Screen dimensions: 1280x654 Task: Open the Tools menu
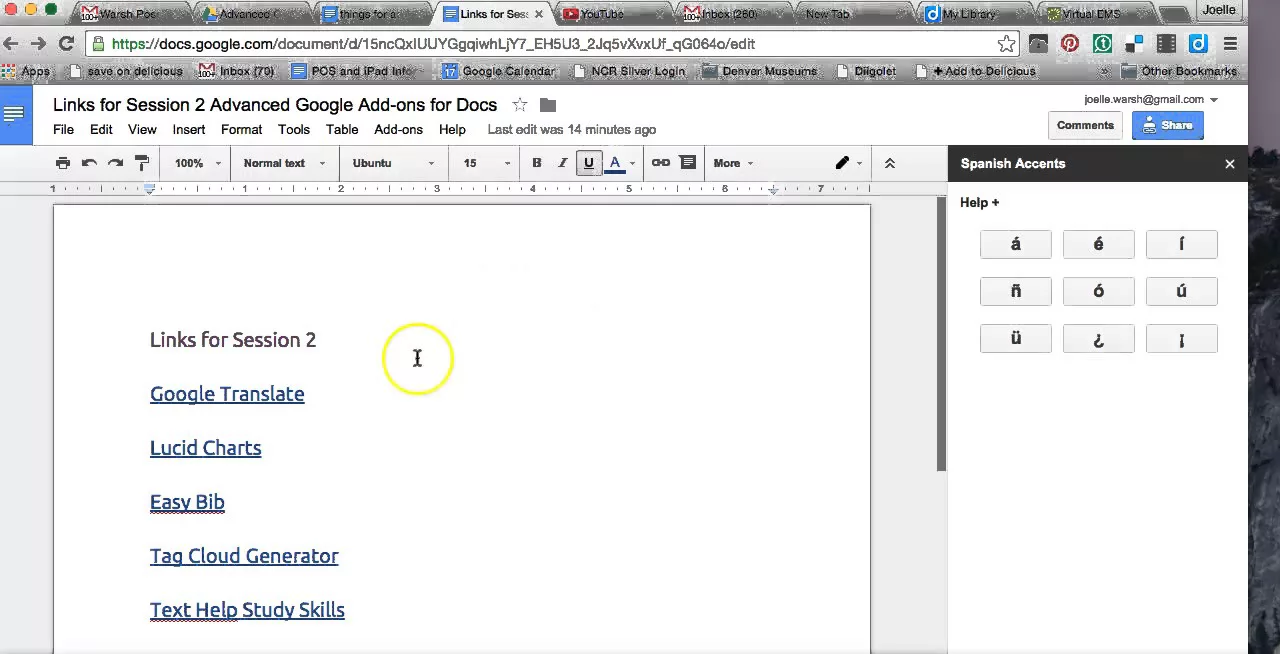[x=294, y=129]
